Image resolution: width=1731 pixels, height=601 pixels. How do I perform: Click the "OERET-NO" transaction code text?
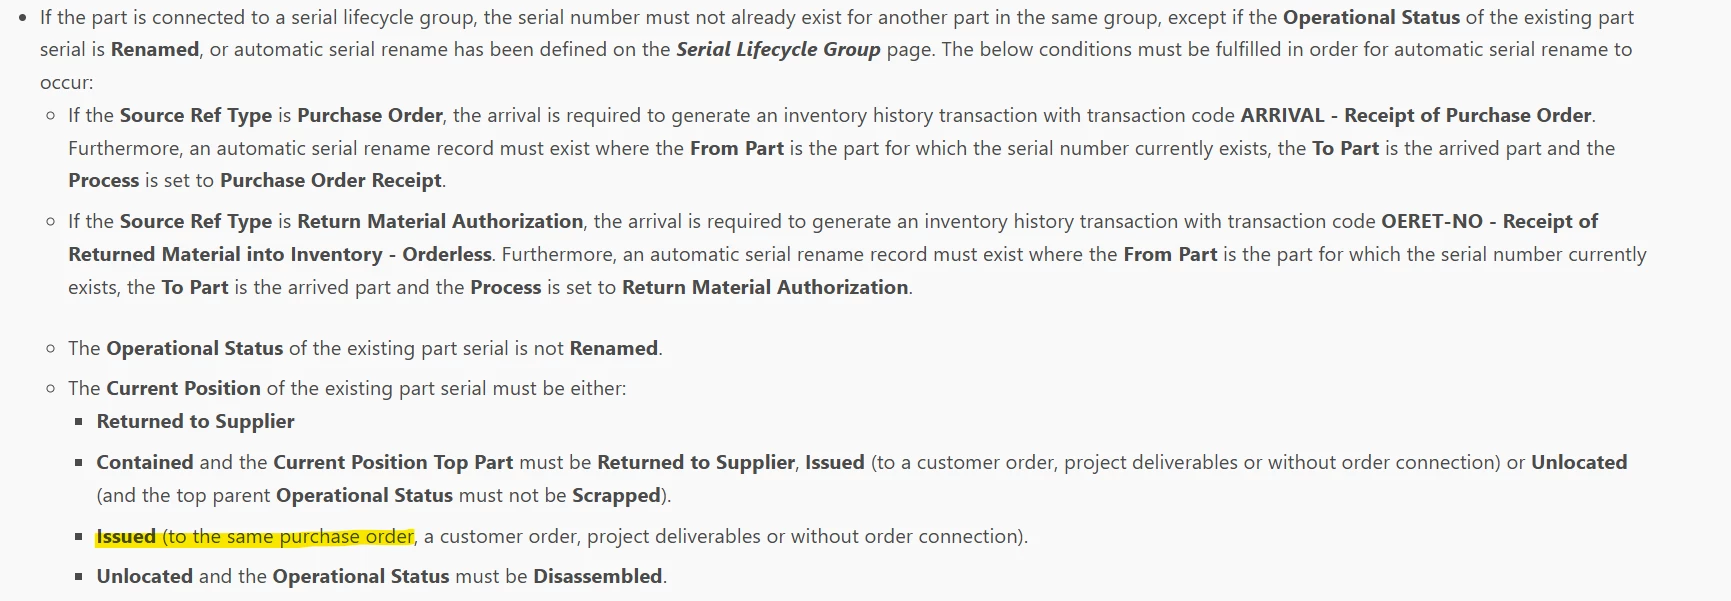click(x=1431, y=221)
